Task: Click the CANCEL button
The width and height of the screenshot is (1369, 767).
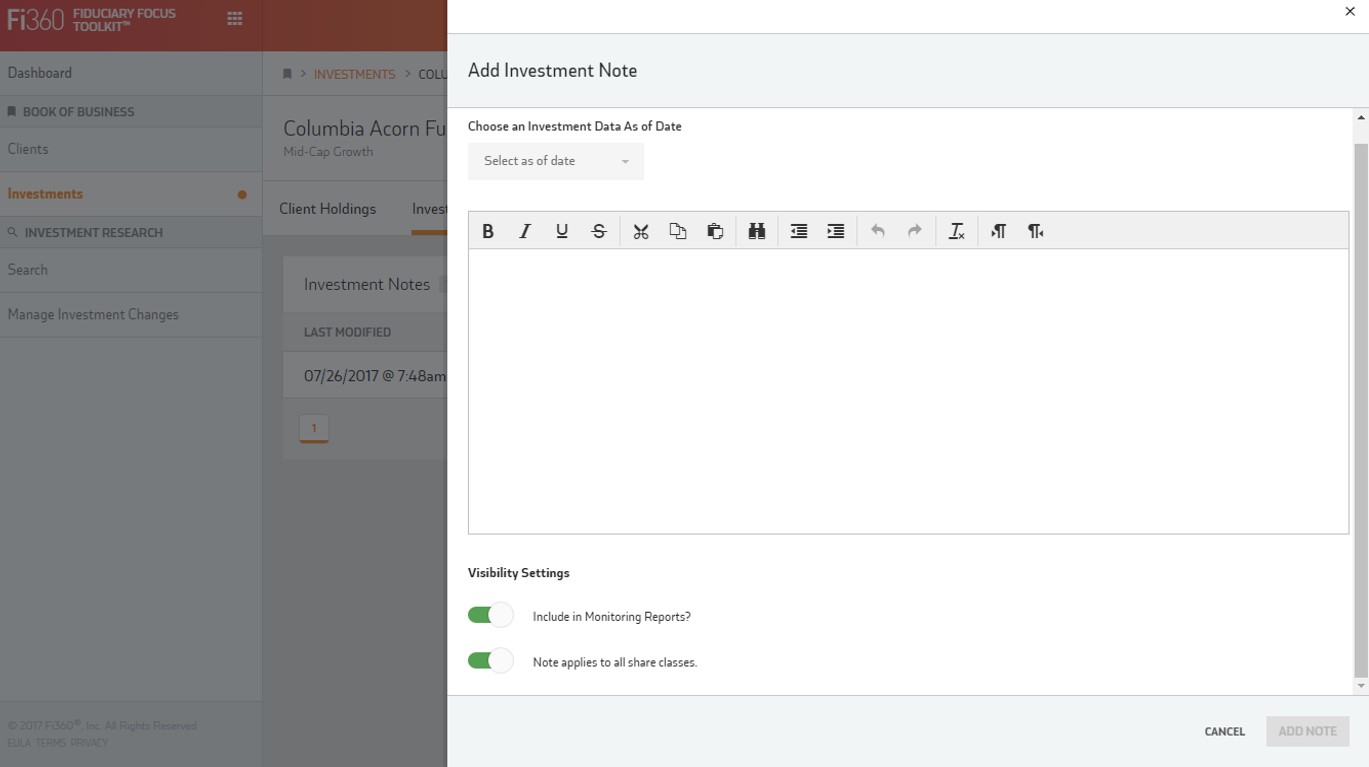Action: click(x=1224, y=731)
